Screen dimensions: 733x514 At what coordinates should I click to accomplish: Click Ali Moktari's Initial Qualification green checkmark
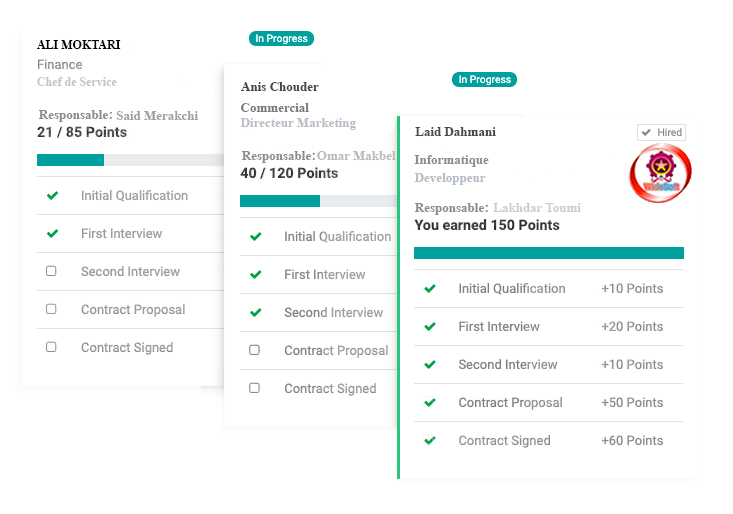click(x=52, y=195)
